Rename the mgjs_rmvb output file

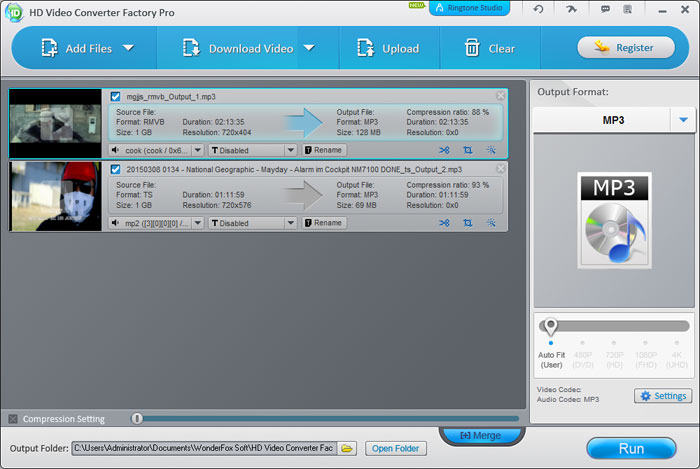tap(324, 150)
